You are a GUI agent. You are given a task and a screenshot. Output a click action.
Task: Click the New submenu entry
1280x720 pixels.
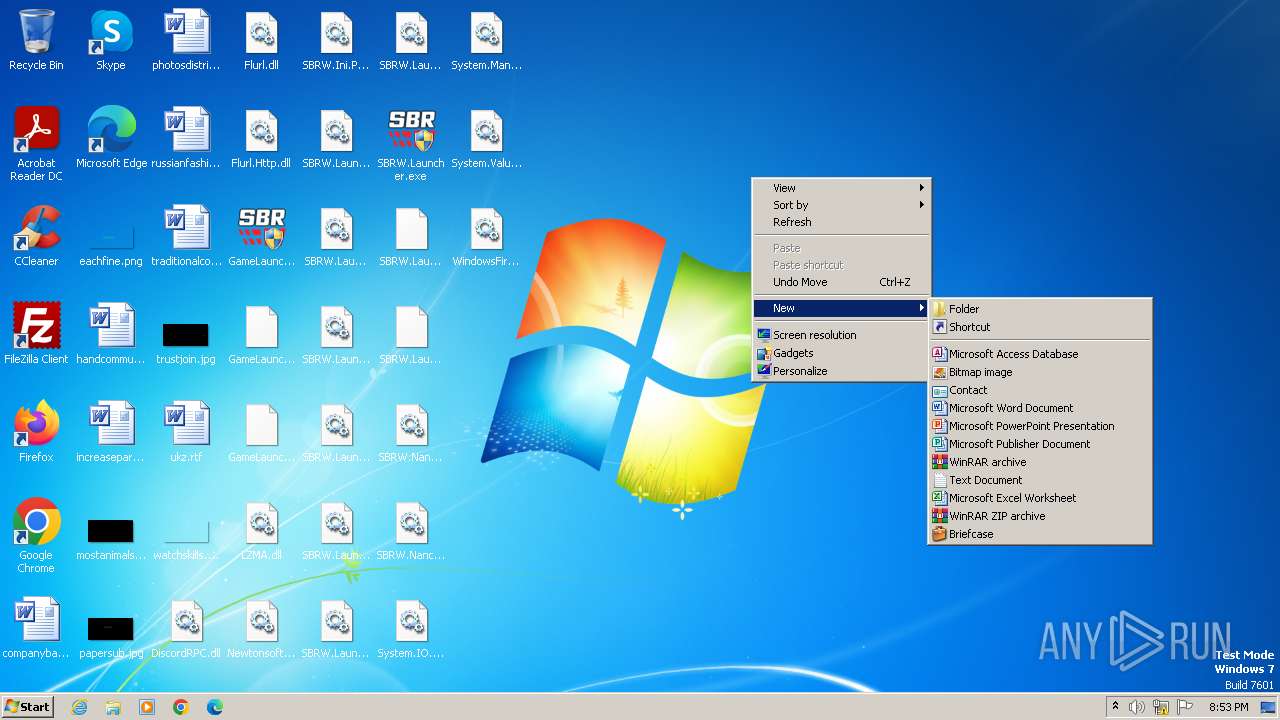point(841,308)
